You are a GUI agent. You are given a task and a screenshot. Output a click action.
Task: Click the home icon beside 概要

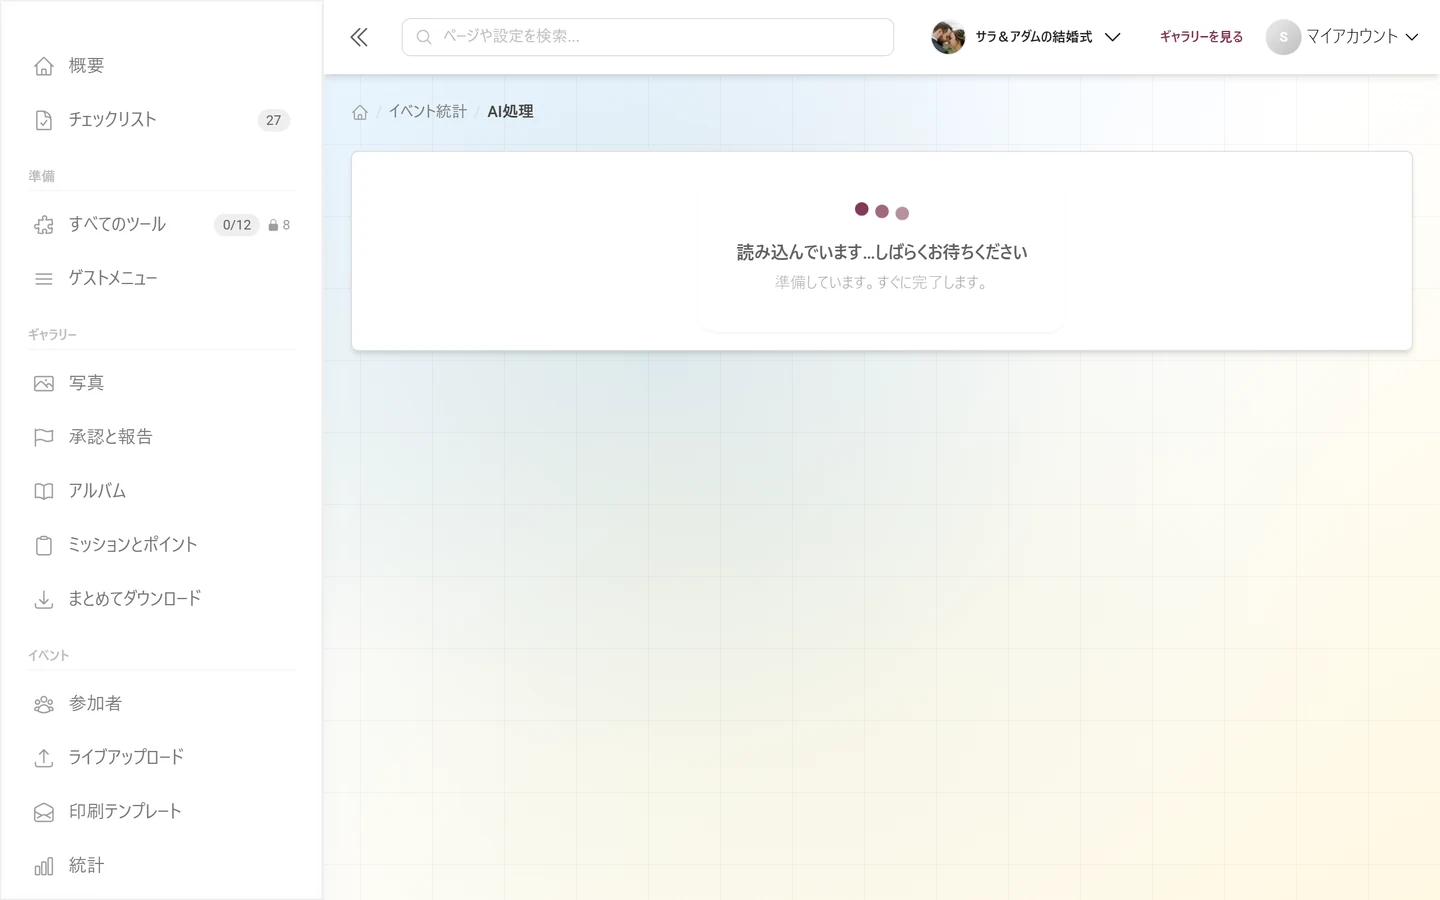click(x=44, y=66)
